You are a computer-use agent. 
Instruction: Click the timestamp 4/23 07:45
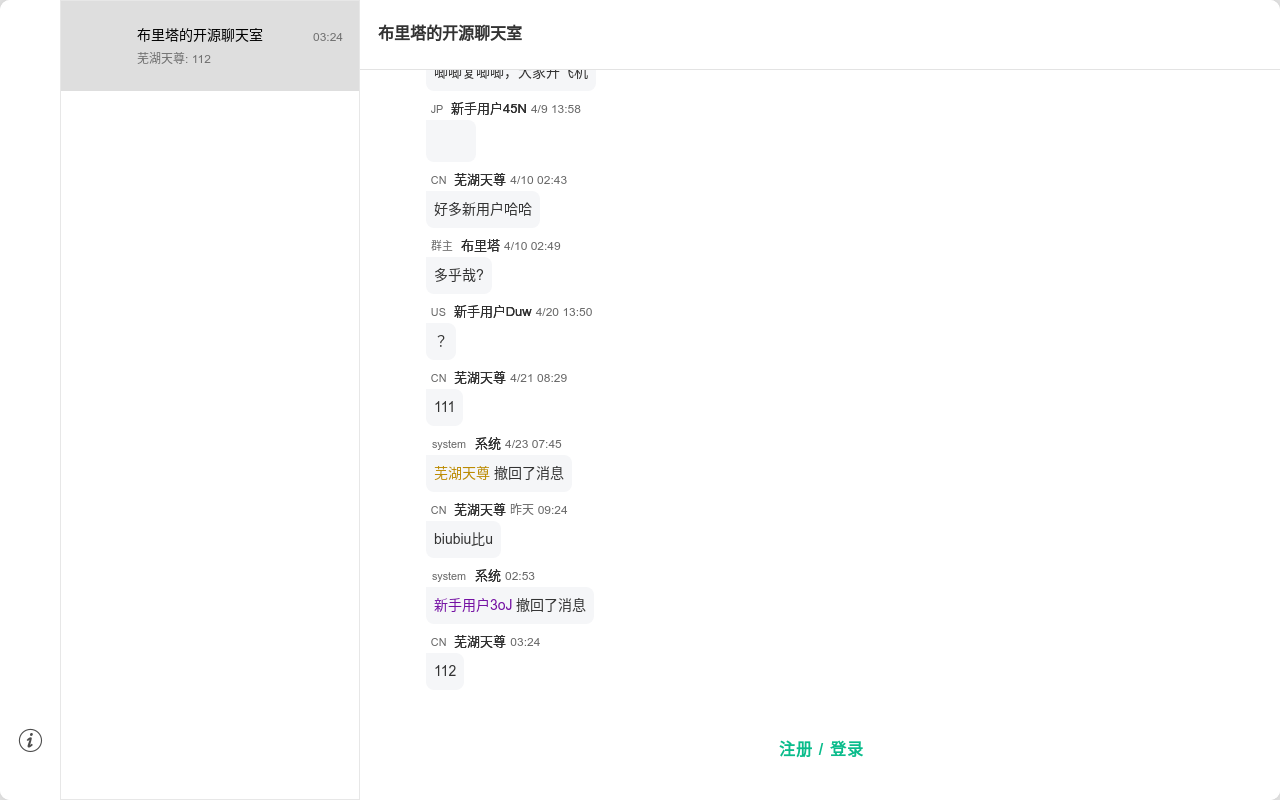(x=533, y=444)
